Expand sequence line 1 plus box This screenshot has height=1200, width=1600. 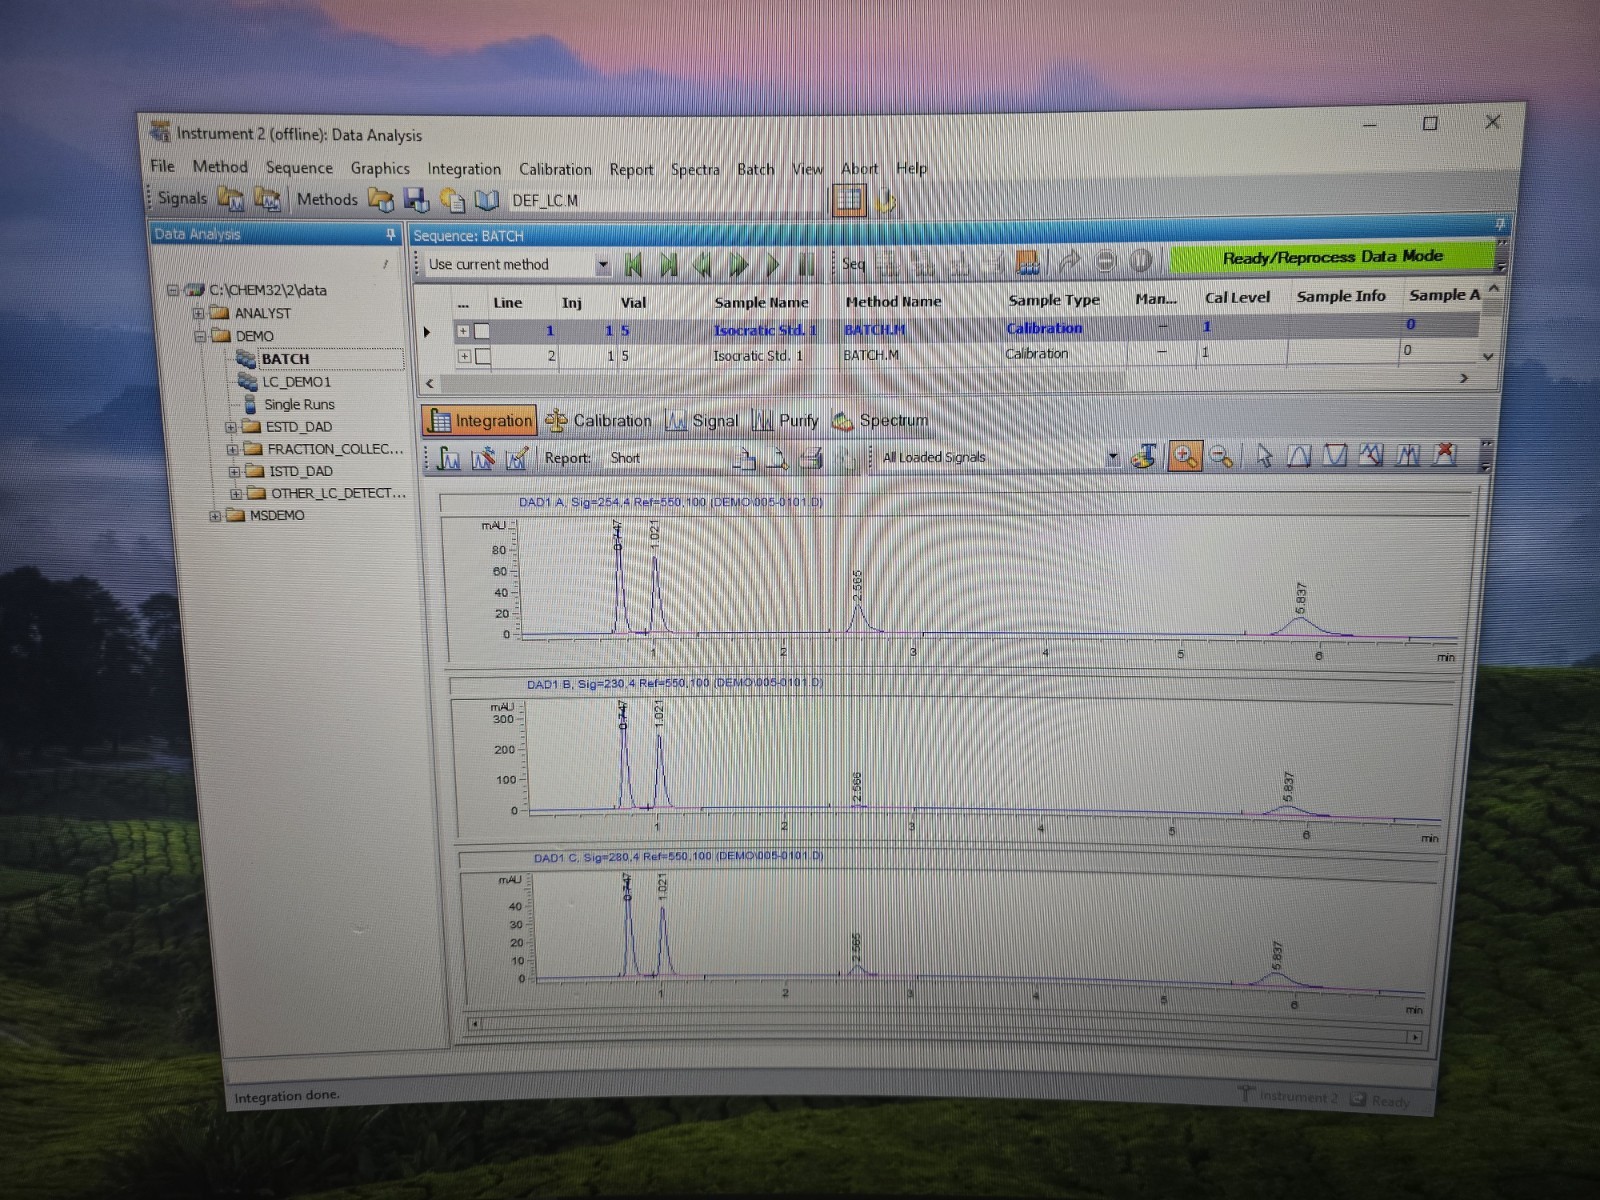click(463, 331)
